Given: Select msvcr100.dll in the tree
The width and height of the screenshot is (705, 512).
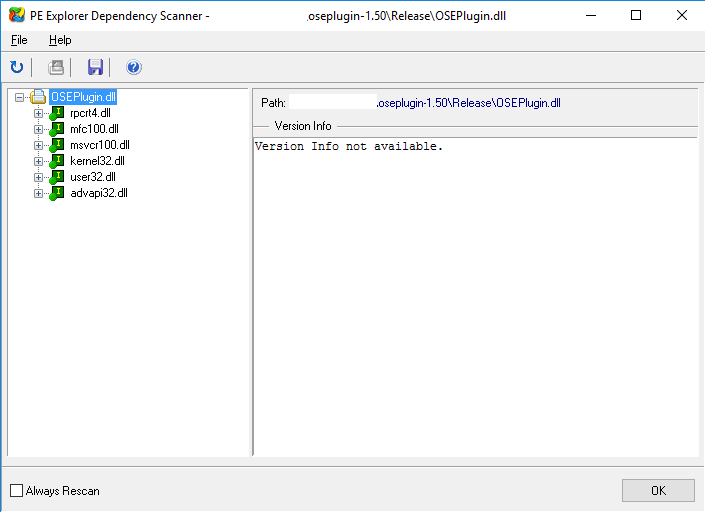Looking at the screenshot, I should (x=100, y=145).
